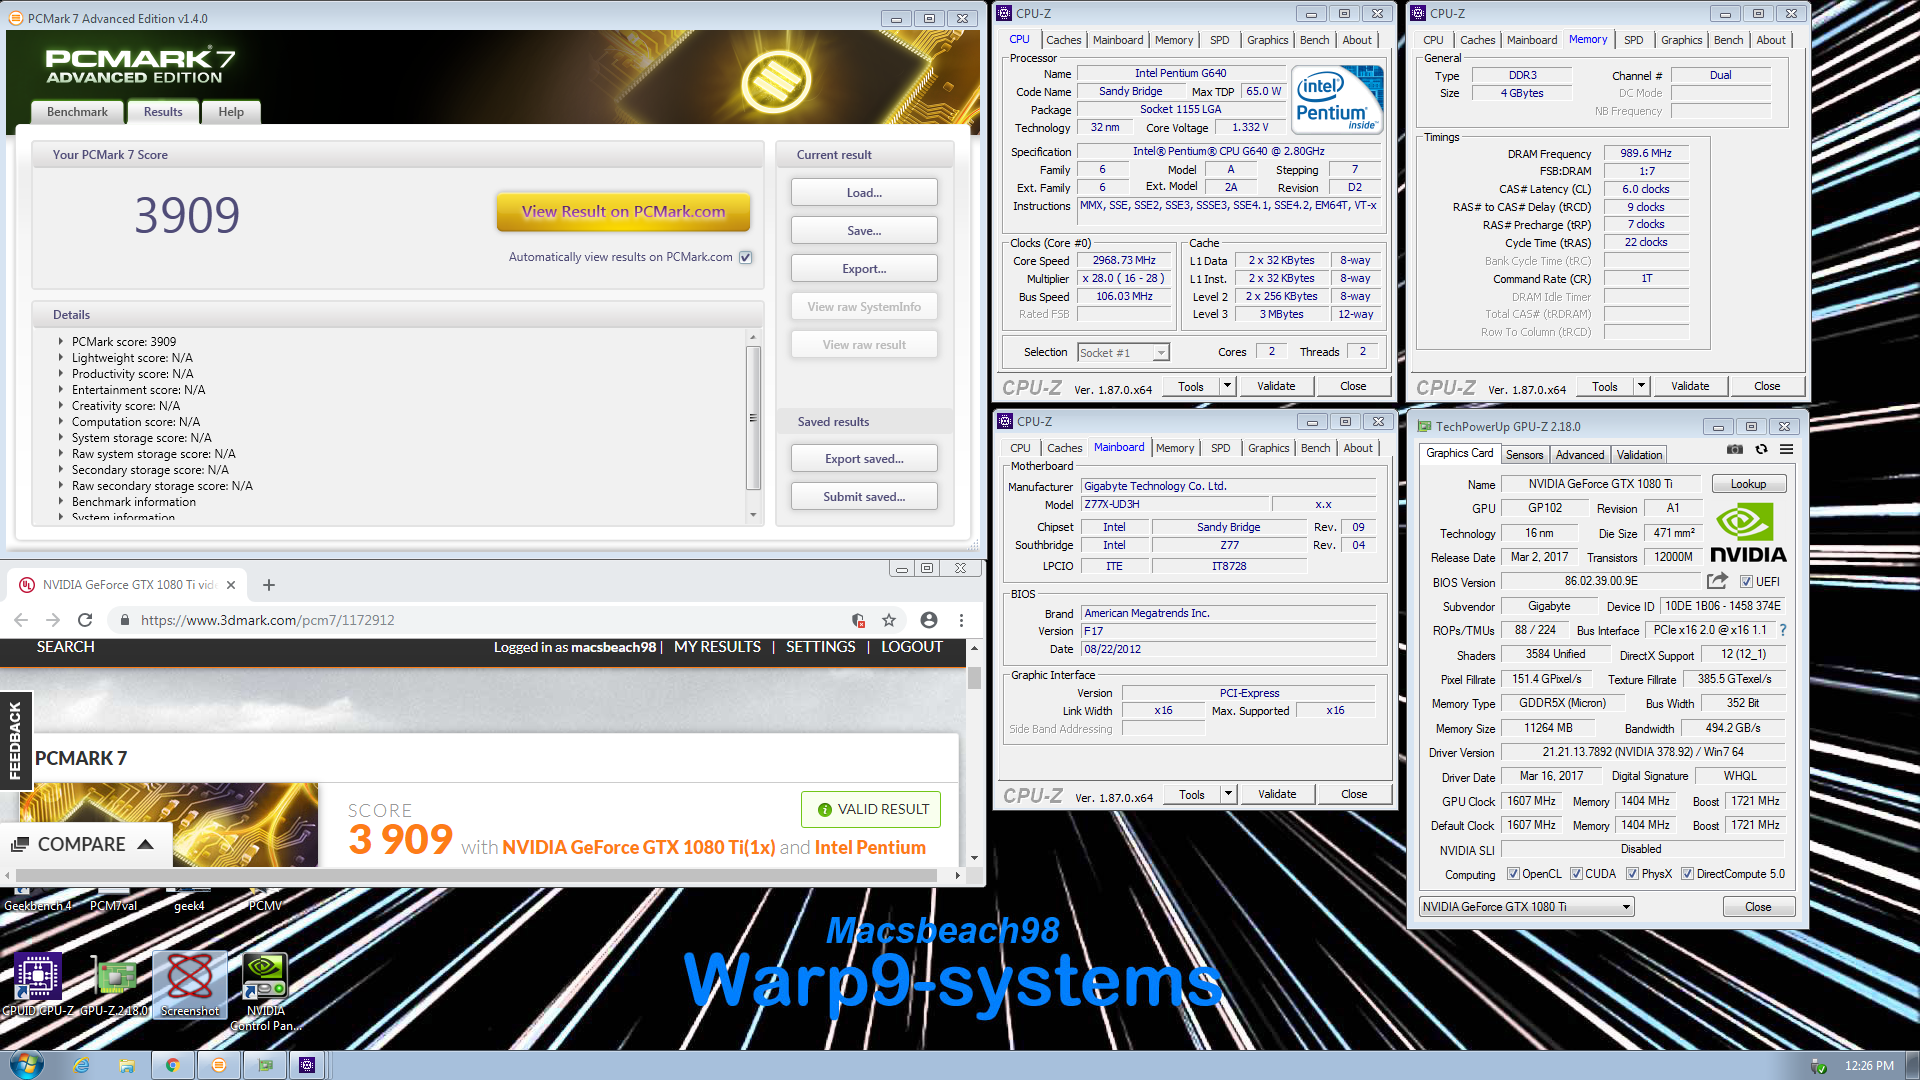Open Windows Explorer from the taskbar
The width and height of the screenshot is (1920, 1080).
(127, 1066)
